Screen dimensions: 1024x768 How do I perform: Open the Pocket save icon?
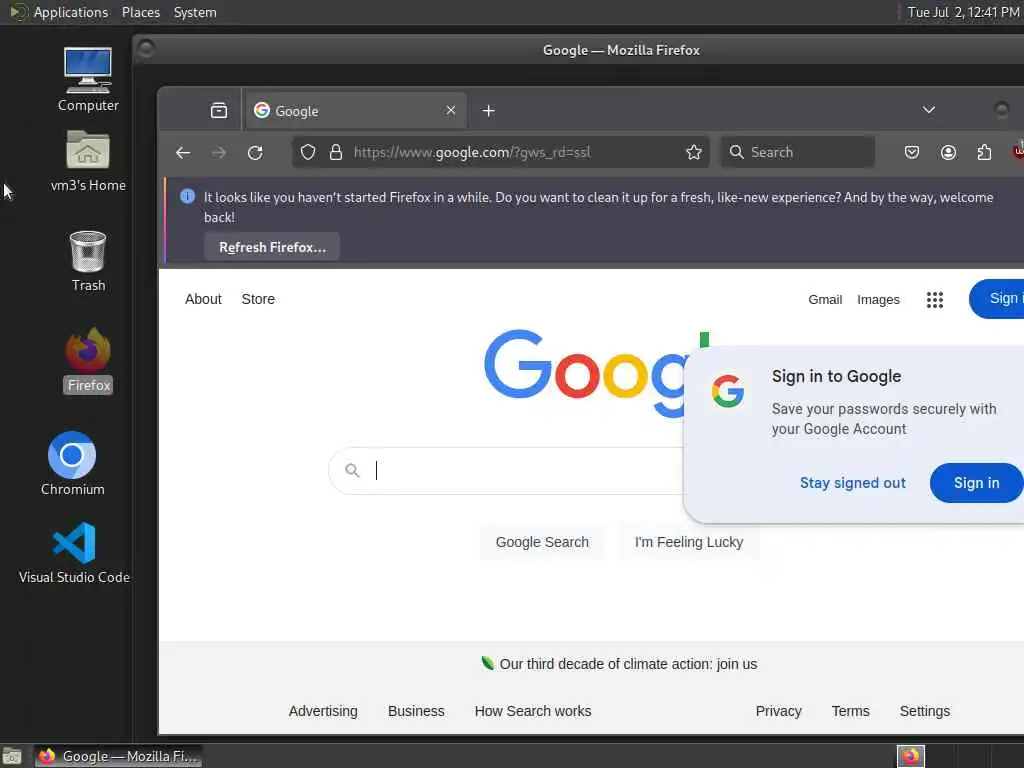pos(912,152)
